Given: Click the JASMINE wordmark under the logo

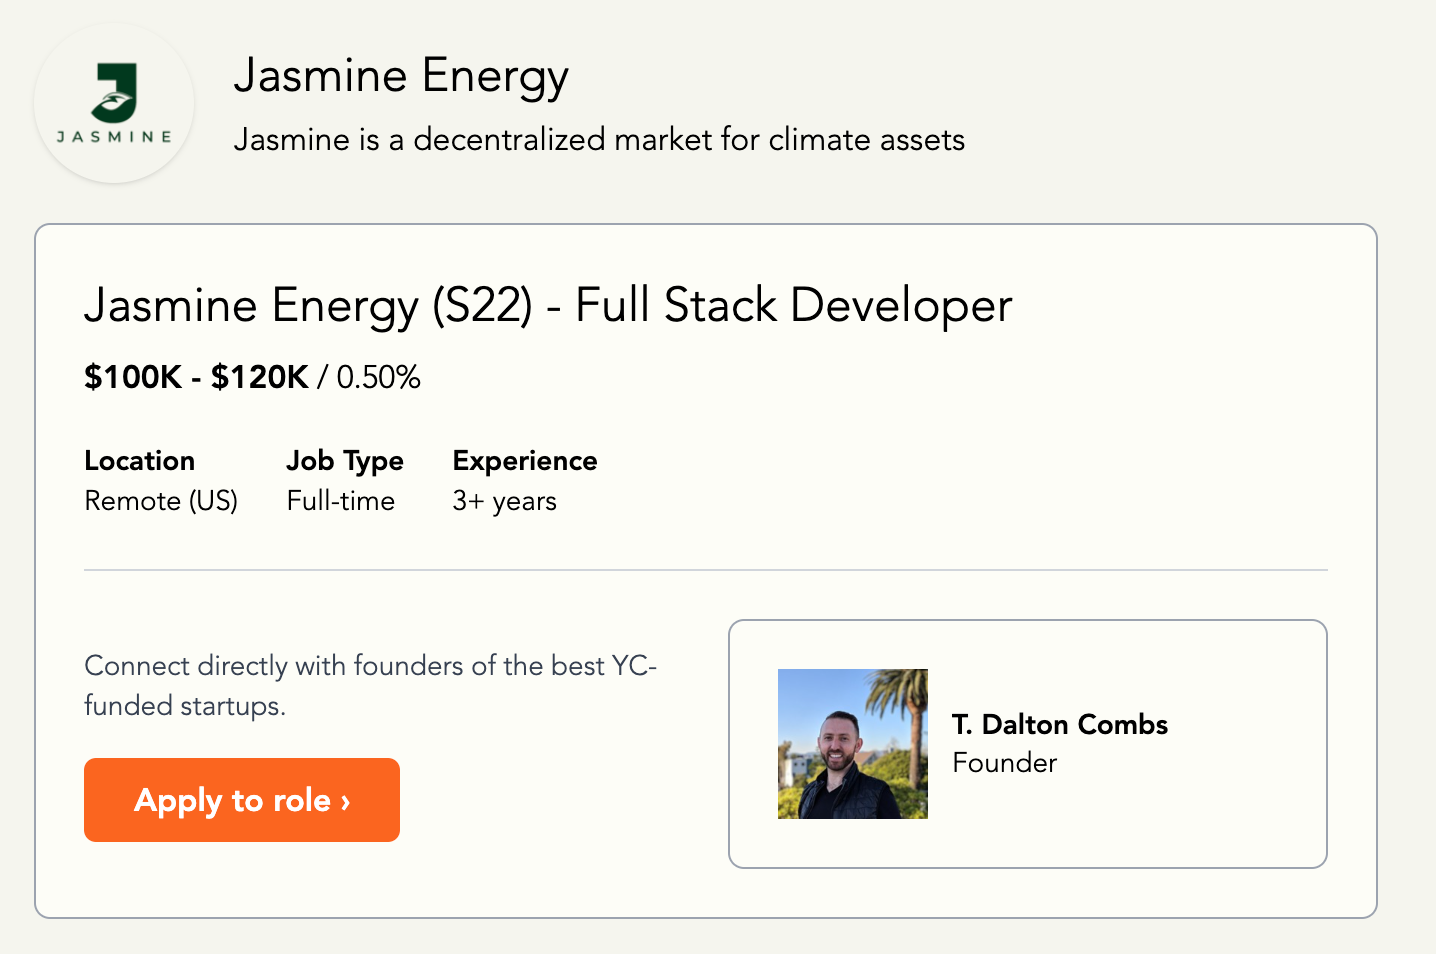Looking at the screenshot, I should click(x=114, y=137).
